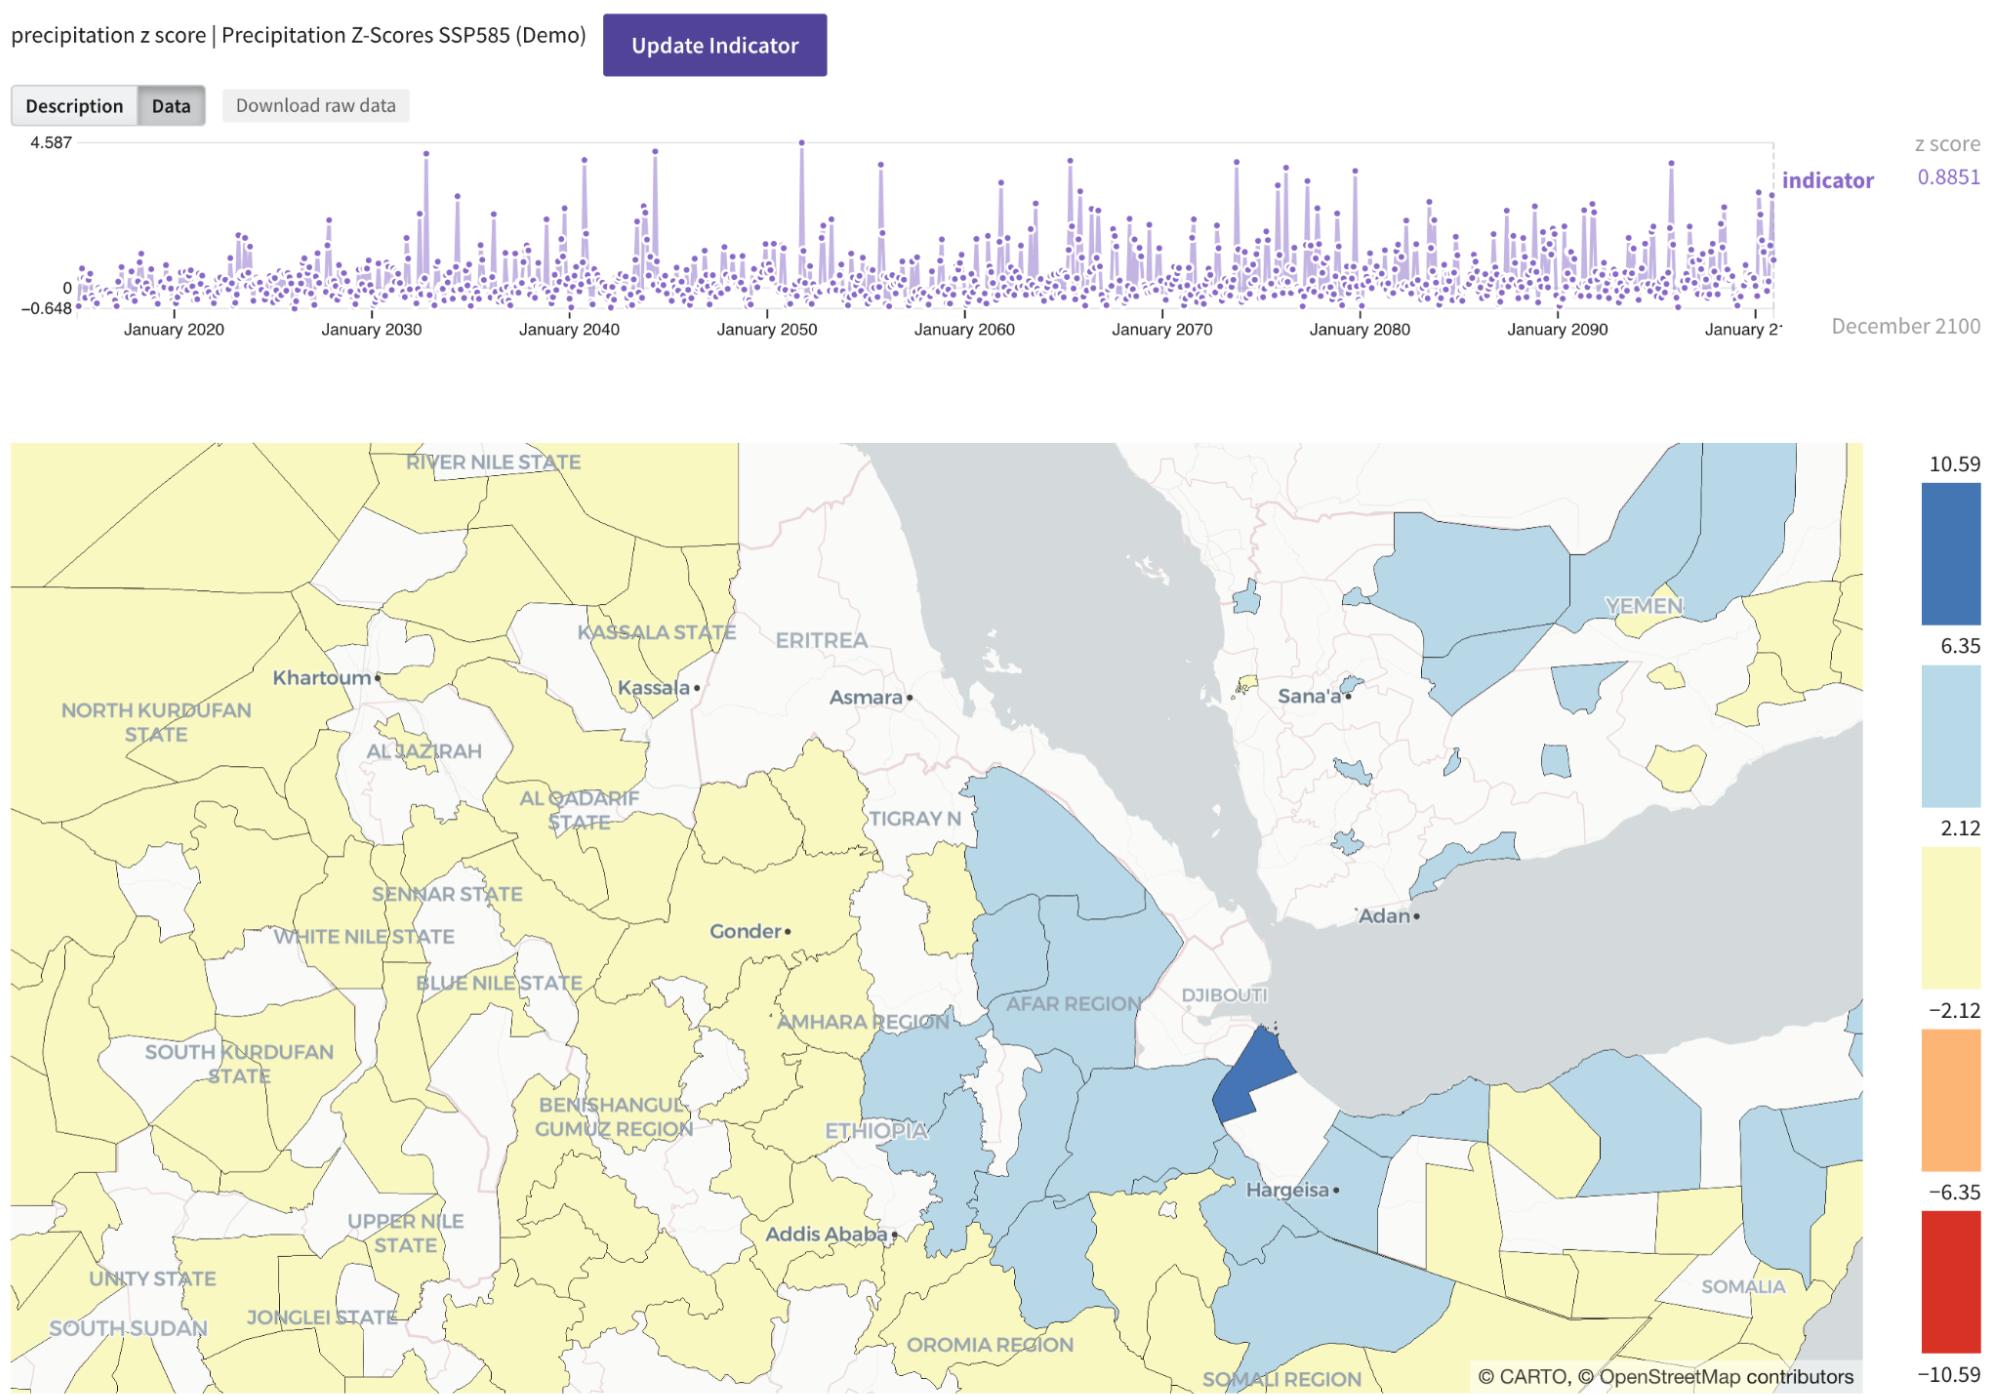Click the Yemen country label
This screenshot has width=1991, height=1395.
pyautogui.click(x=1644, y=606)
